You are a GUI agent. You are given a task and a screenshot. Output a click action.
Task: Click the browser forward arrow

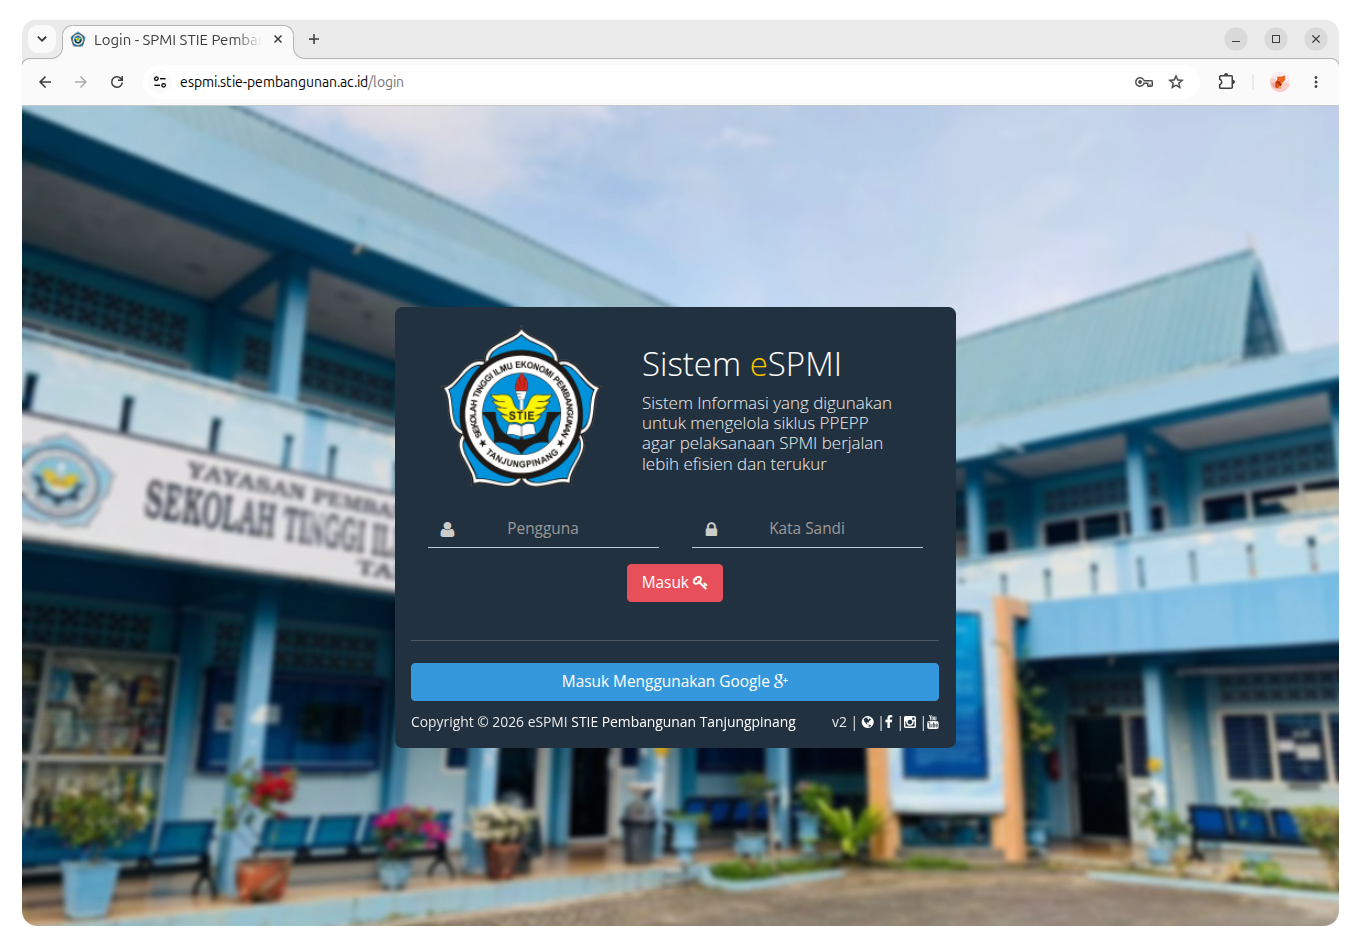tap(81, 82)
